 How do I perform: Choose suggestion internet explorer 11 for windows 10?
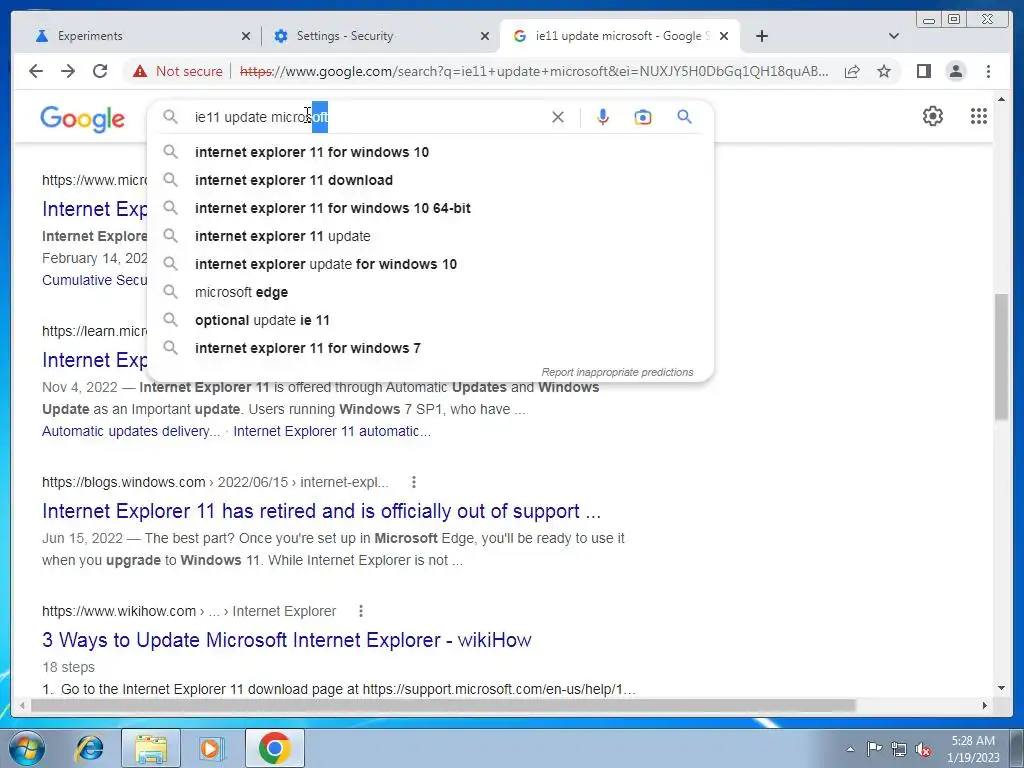(x=431, y=152)
